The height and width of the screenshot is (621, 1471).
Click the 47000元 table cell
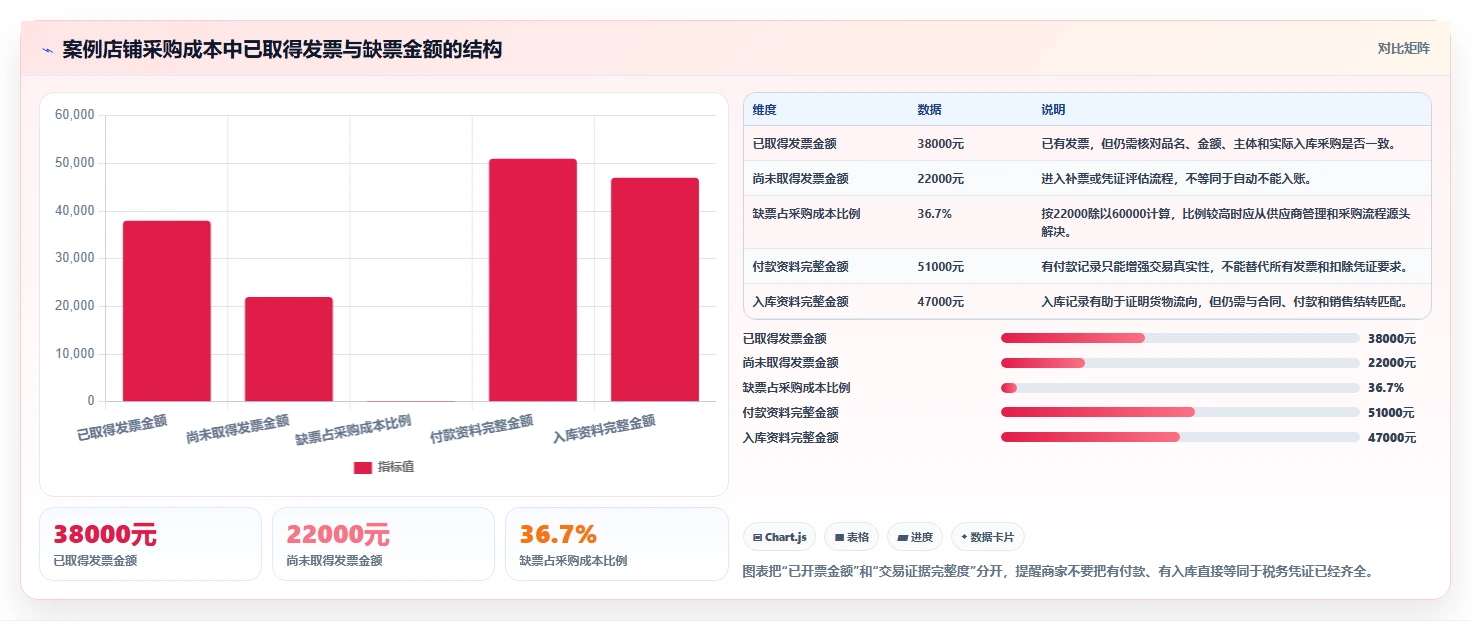[x=940, y=302]
